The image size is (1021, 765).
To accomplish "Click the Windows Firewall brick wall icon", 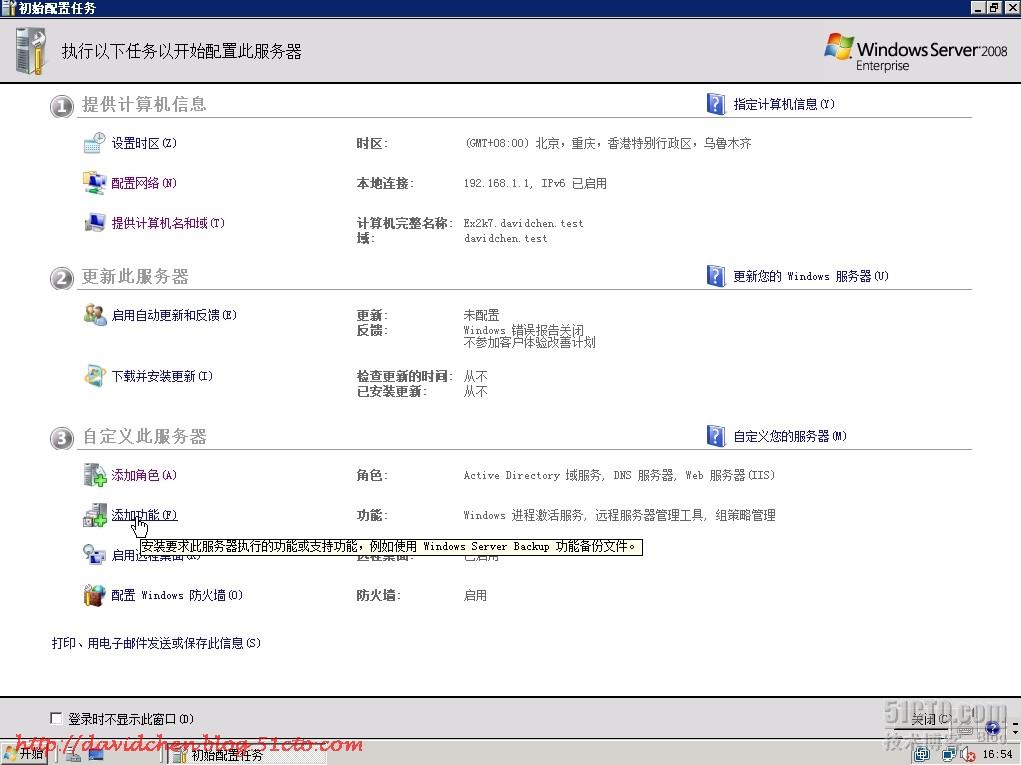I will coord(94,595).
